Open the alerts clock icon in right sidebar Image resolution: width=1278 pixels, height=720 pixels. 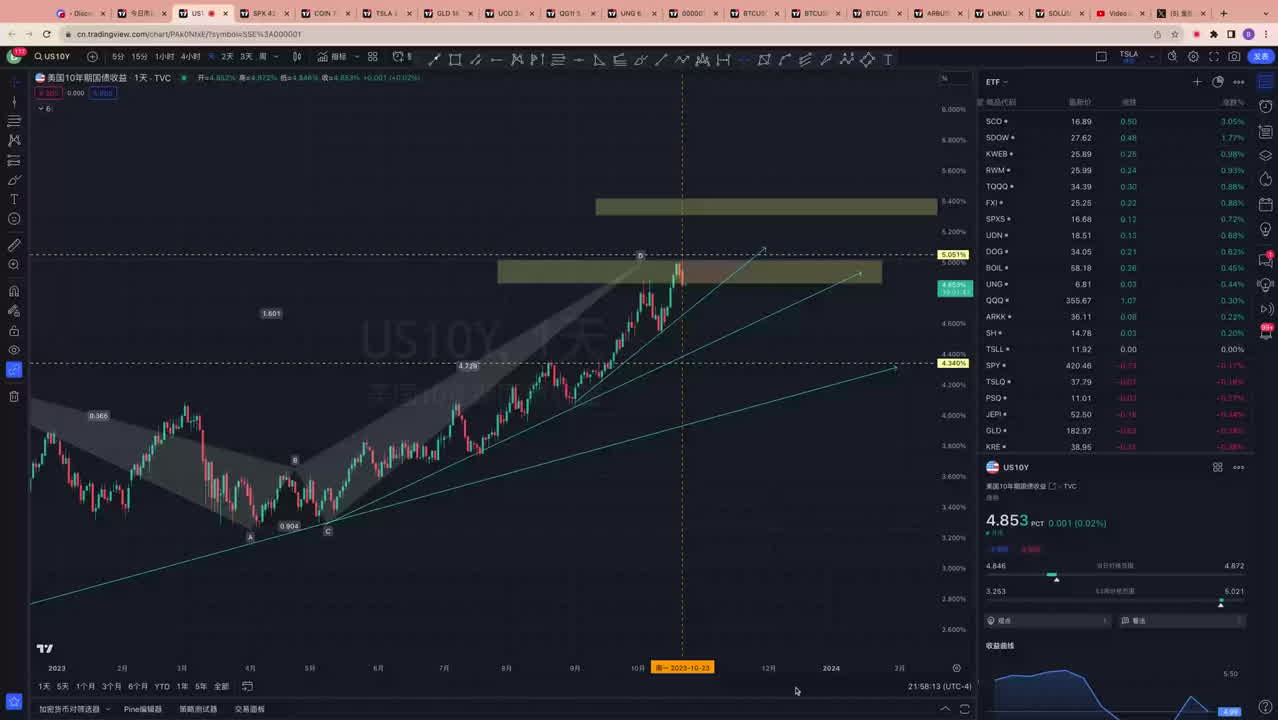tap(1266, 106)
